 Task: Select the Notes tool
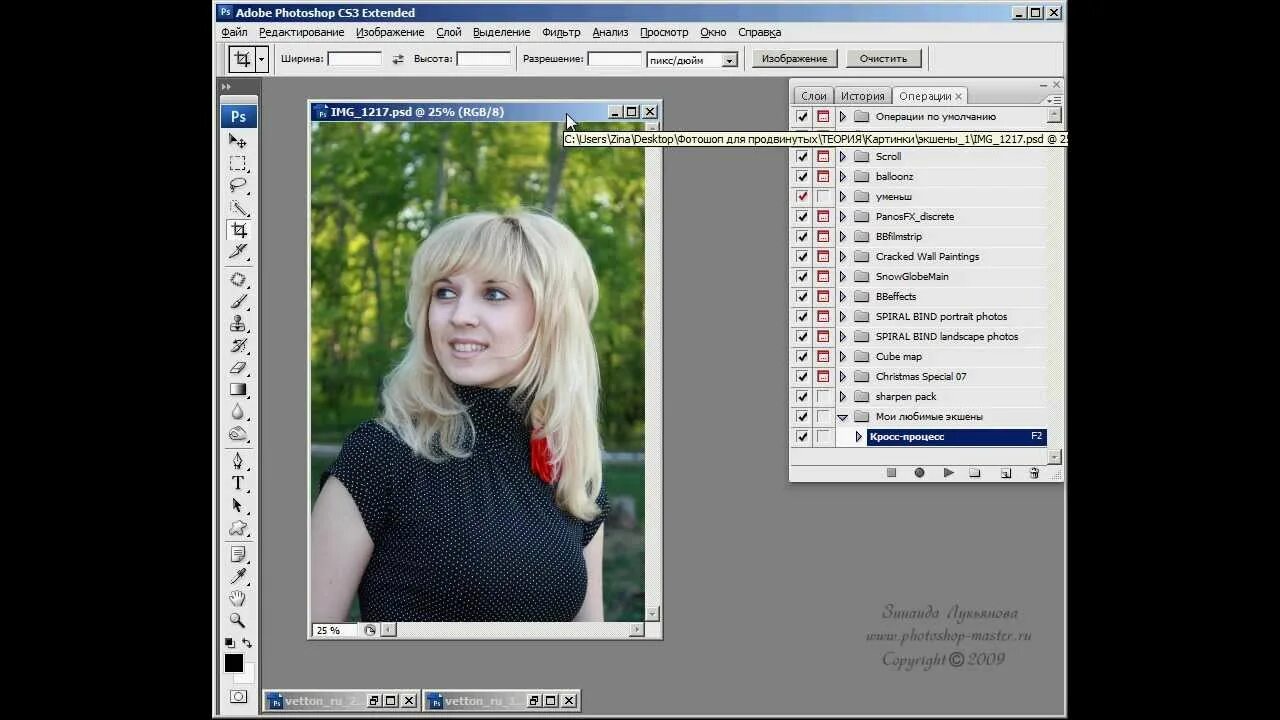tap(238, 554)
